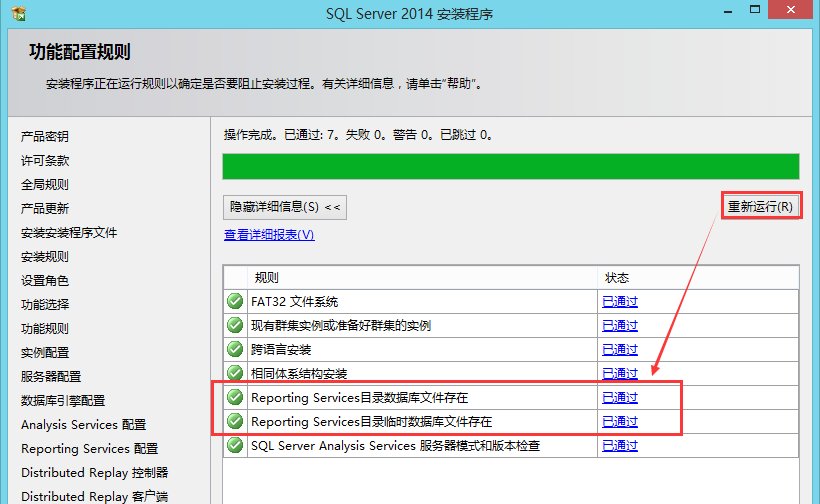This screenshot has width=820, height=504.
Task: Select Distributed Replay 控制器 step in sidebar
Action: click(95, 473)
